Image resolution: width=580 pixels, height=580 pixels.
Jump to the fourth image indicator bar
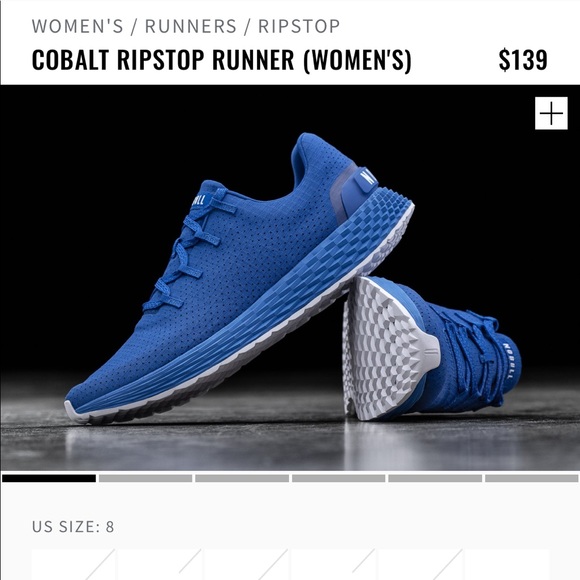(338, 479)
